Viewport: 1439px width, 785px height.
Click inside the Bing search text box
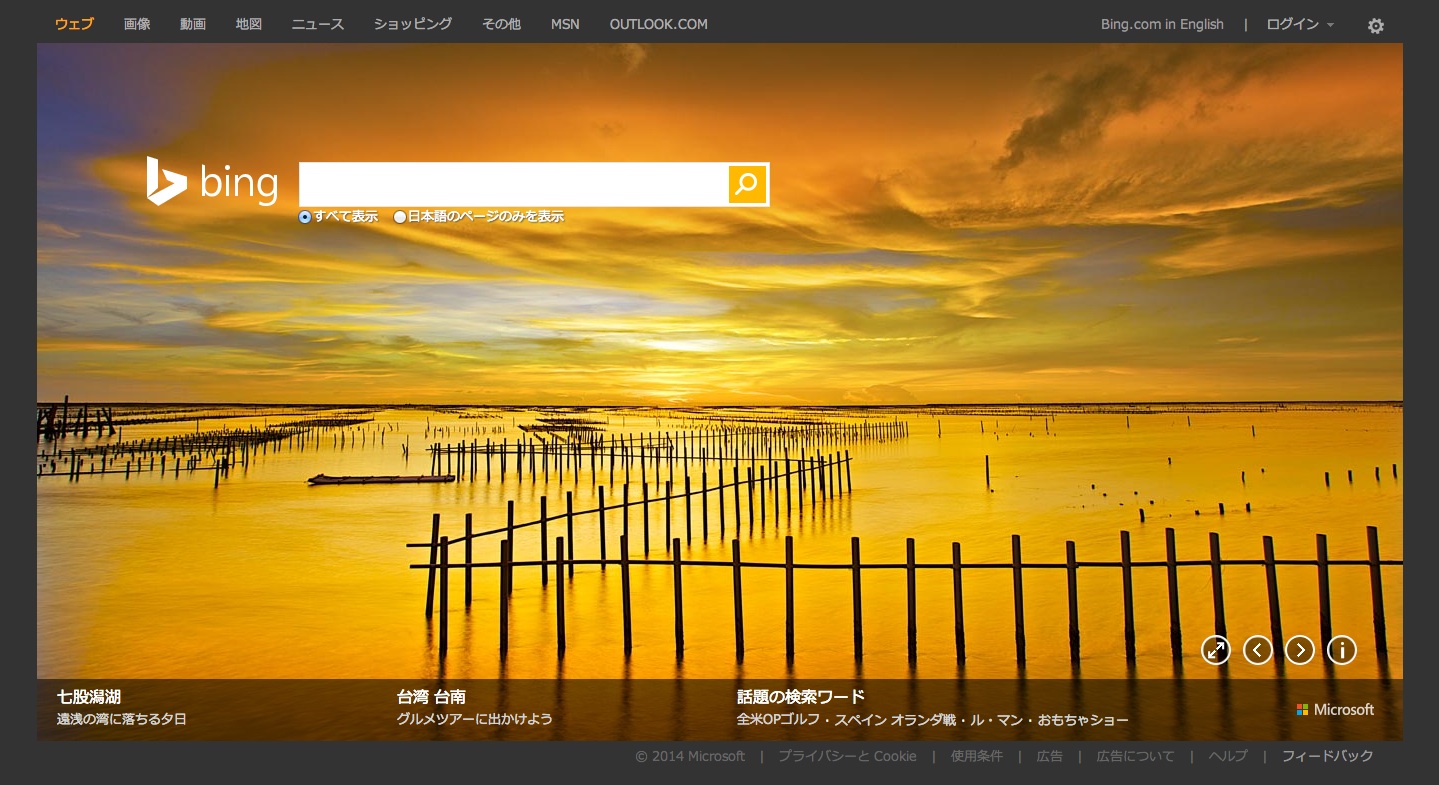coord(513,184)
